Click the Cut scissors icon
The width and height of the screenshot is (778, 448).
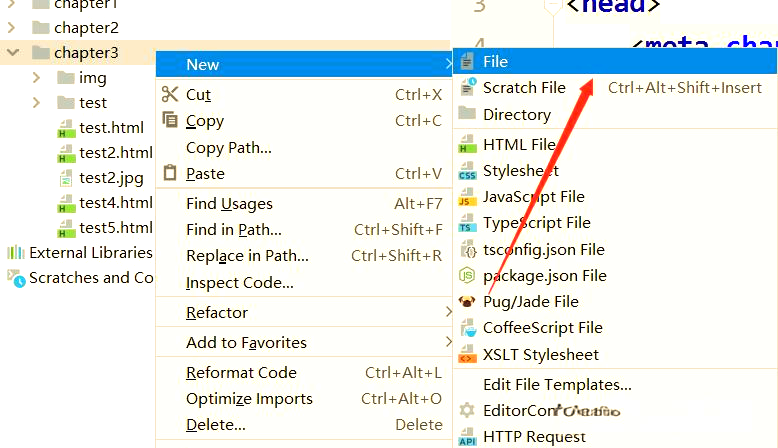click(170, 94)
